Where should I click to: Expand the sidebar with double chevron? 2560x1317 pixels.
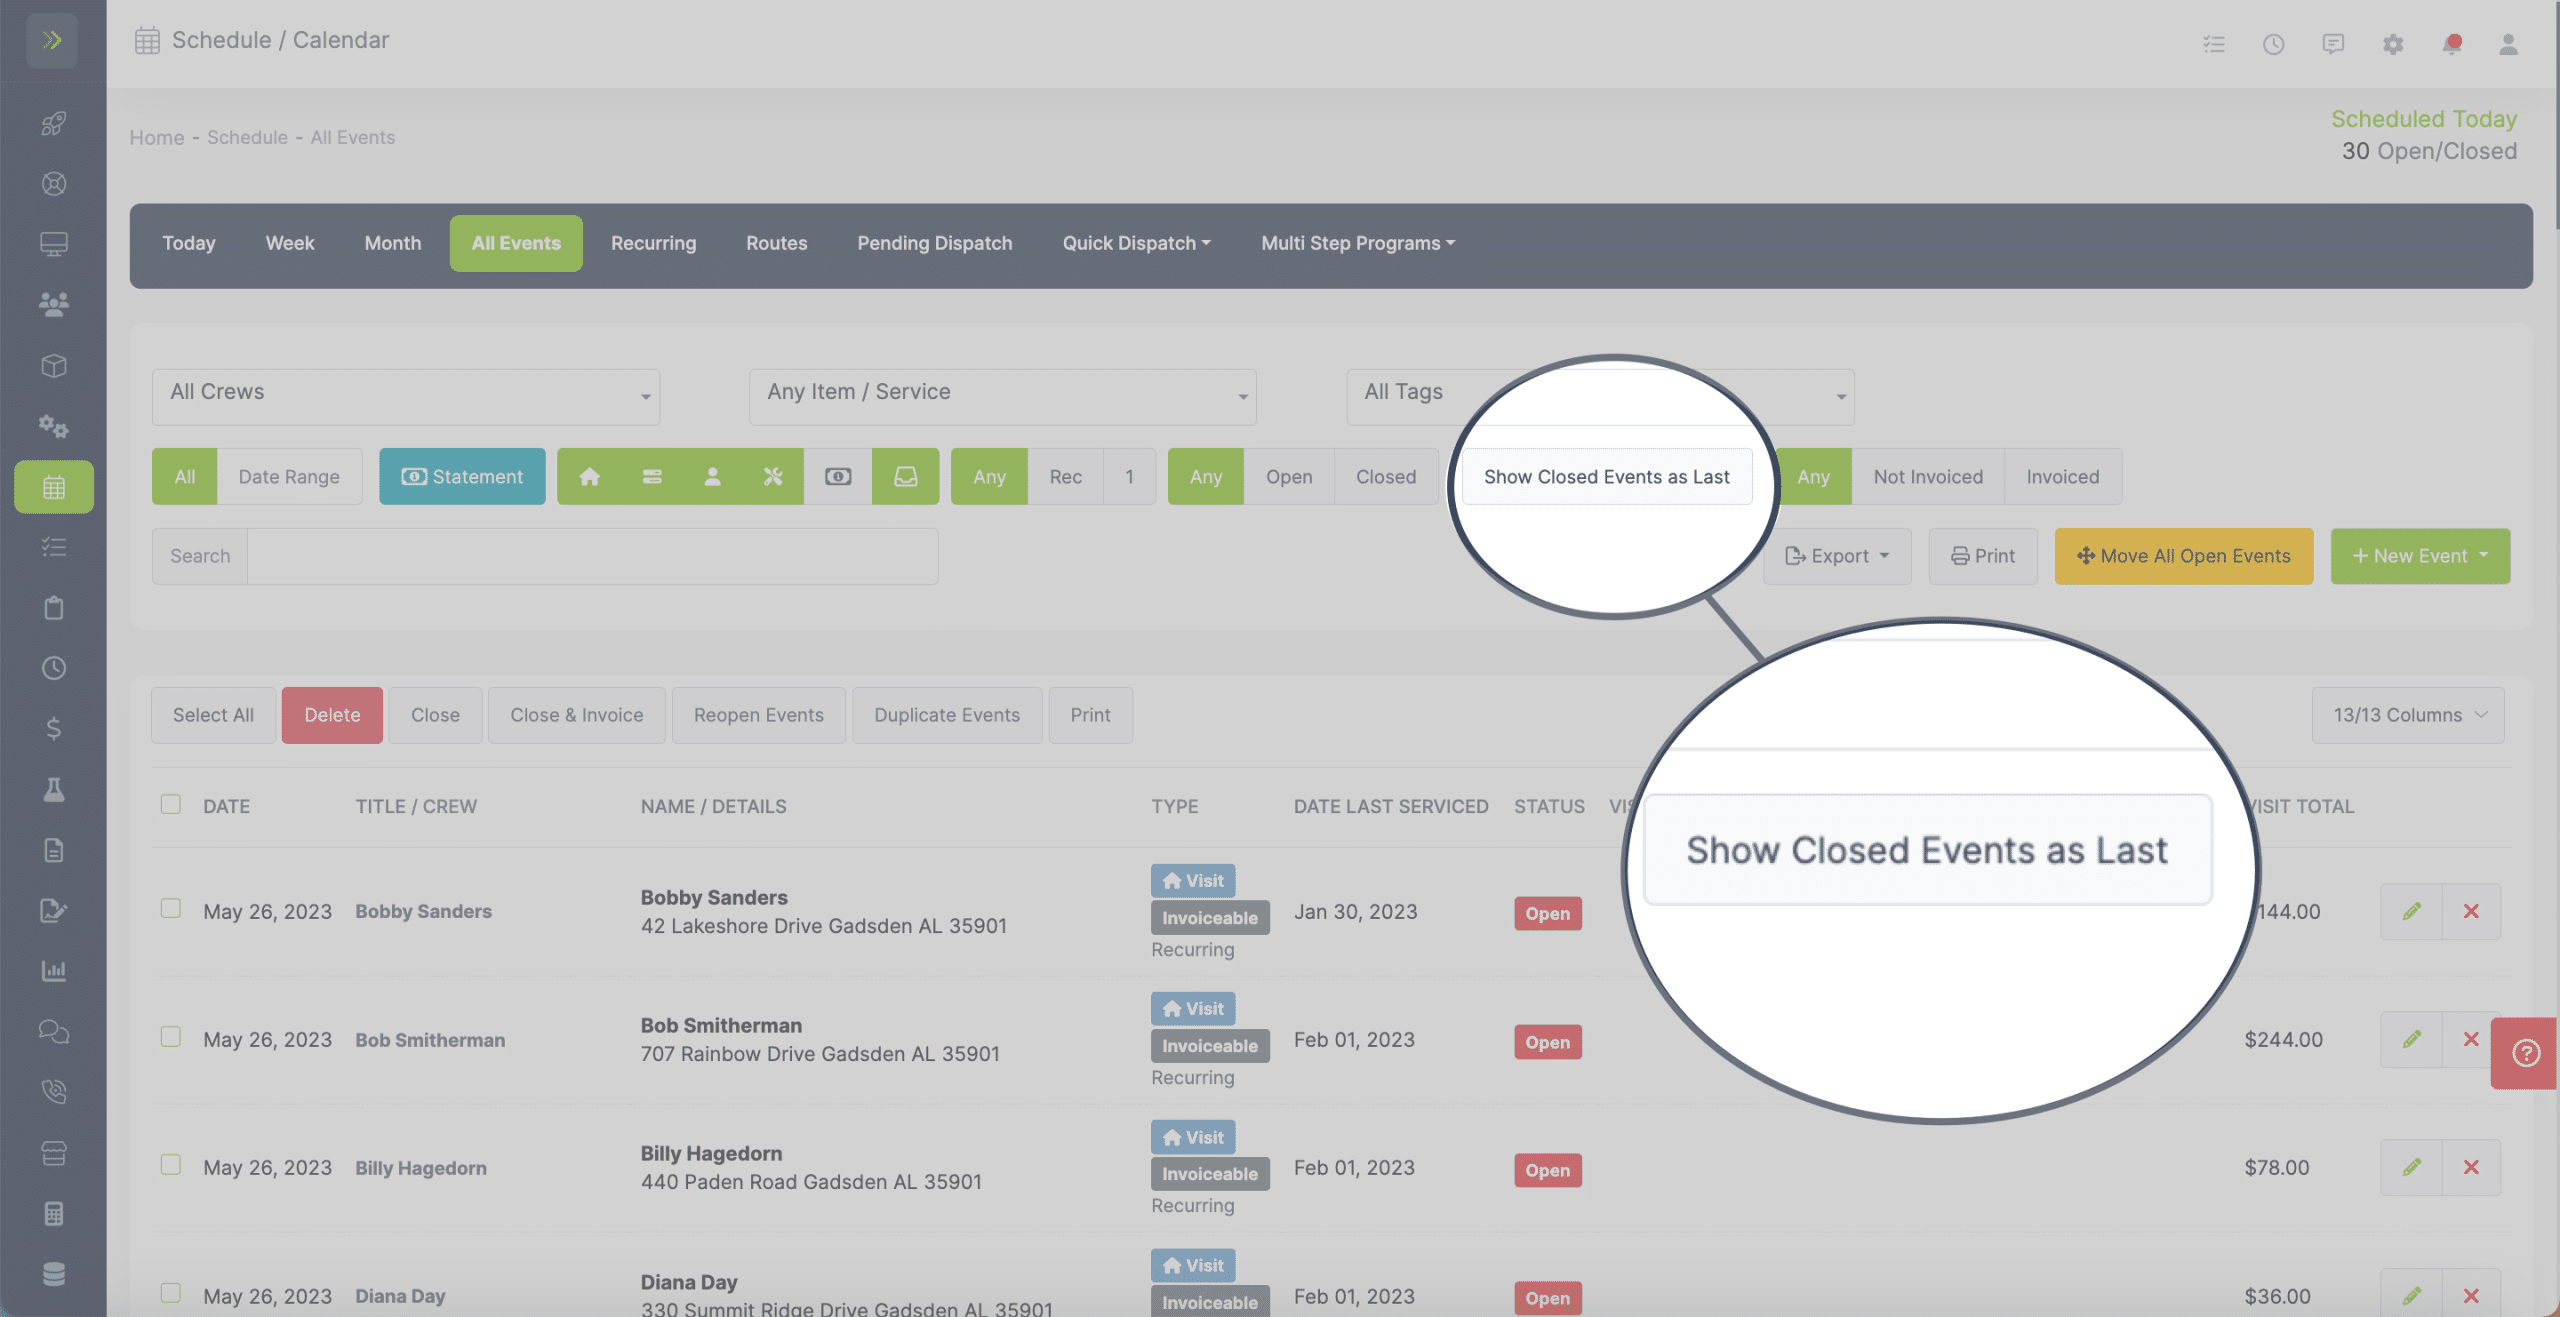point(52,40)
